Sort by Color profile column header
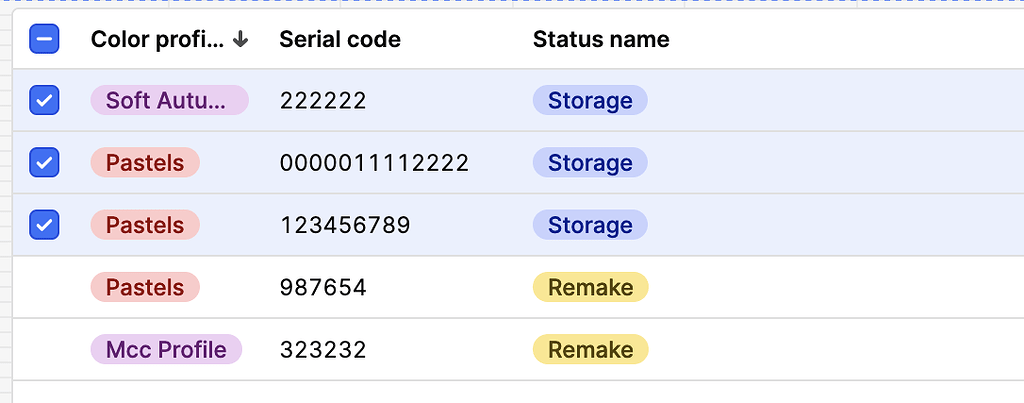Screen dimensions: 1024x403 point(157,39)
